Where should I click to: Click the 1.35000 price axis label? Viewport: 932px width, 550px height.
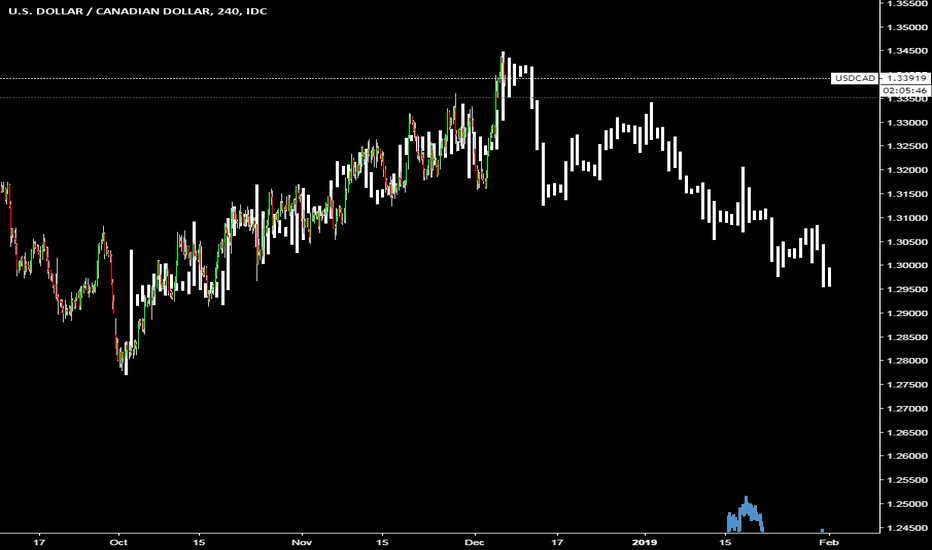907,27
